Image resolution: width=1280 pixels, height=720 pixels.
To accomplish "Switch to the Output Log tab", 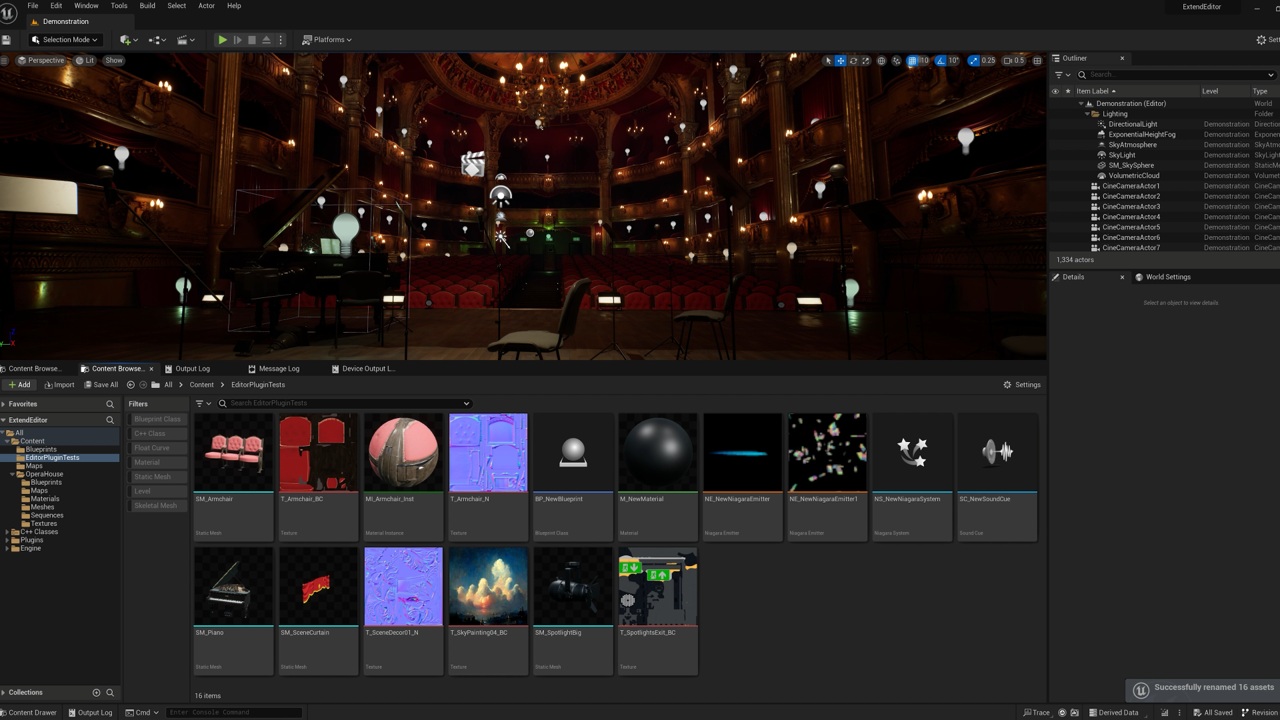I will point(192,368).
